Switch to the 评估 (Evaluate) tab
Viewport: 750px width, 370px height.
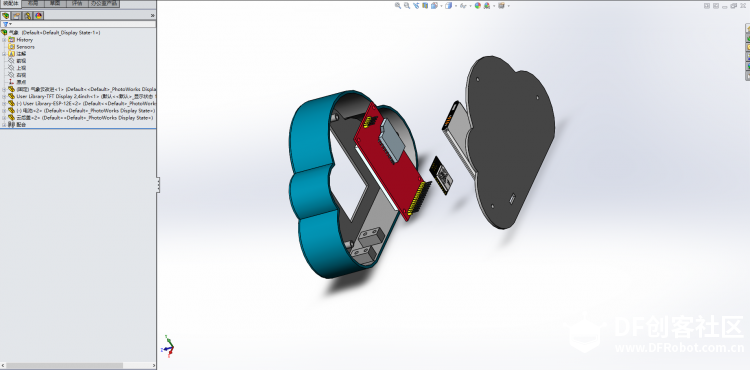tap(77, 3)
